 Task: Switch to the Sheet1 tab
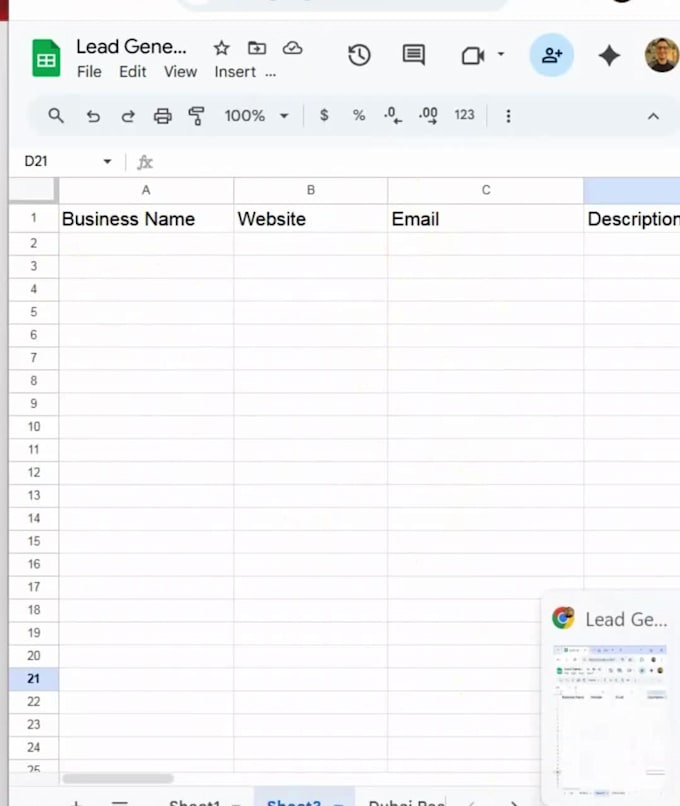click(x=194, y=802)
